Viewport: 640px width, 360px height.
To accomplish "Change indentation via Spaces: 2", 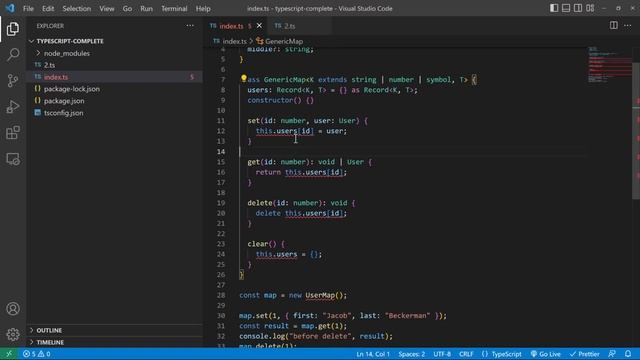I will (411, 354).
